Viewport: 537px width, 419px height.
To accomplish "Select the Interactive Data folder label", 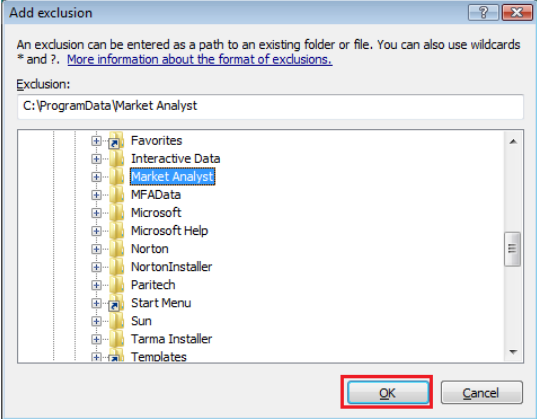I will 176,159.
